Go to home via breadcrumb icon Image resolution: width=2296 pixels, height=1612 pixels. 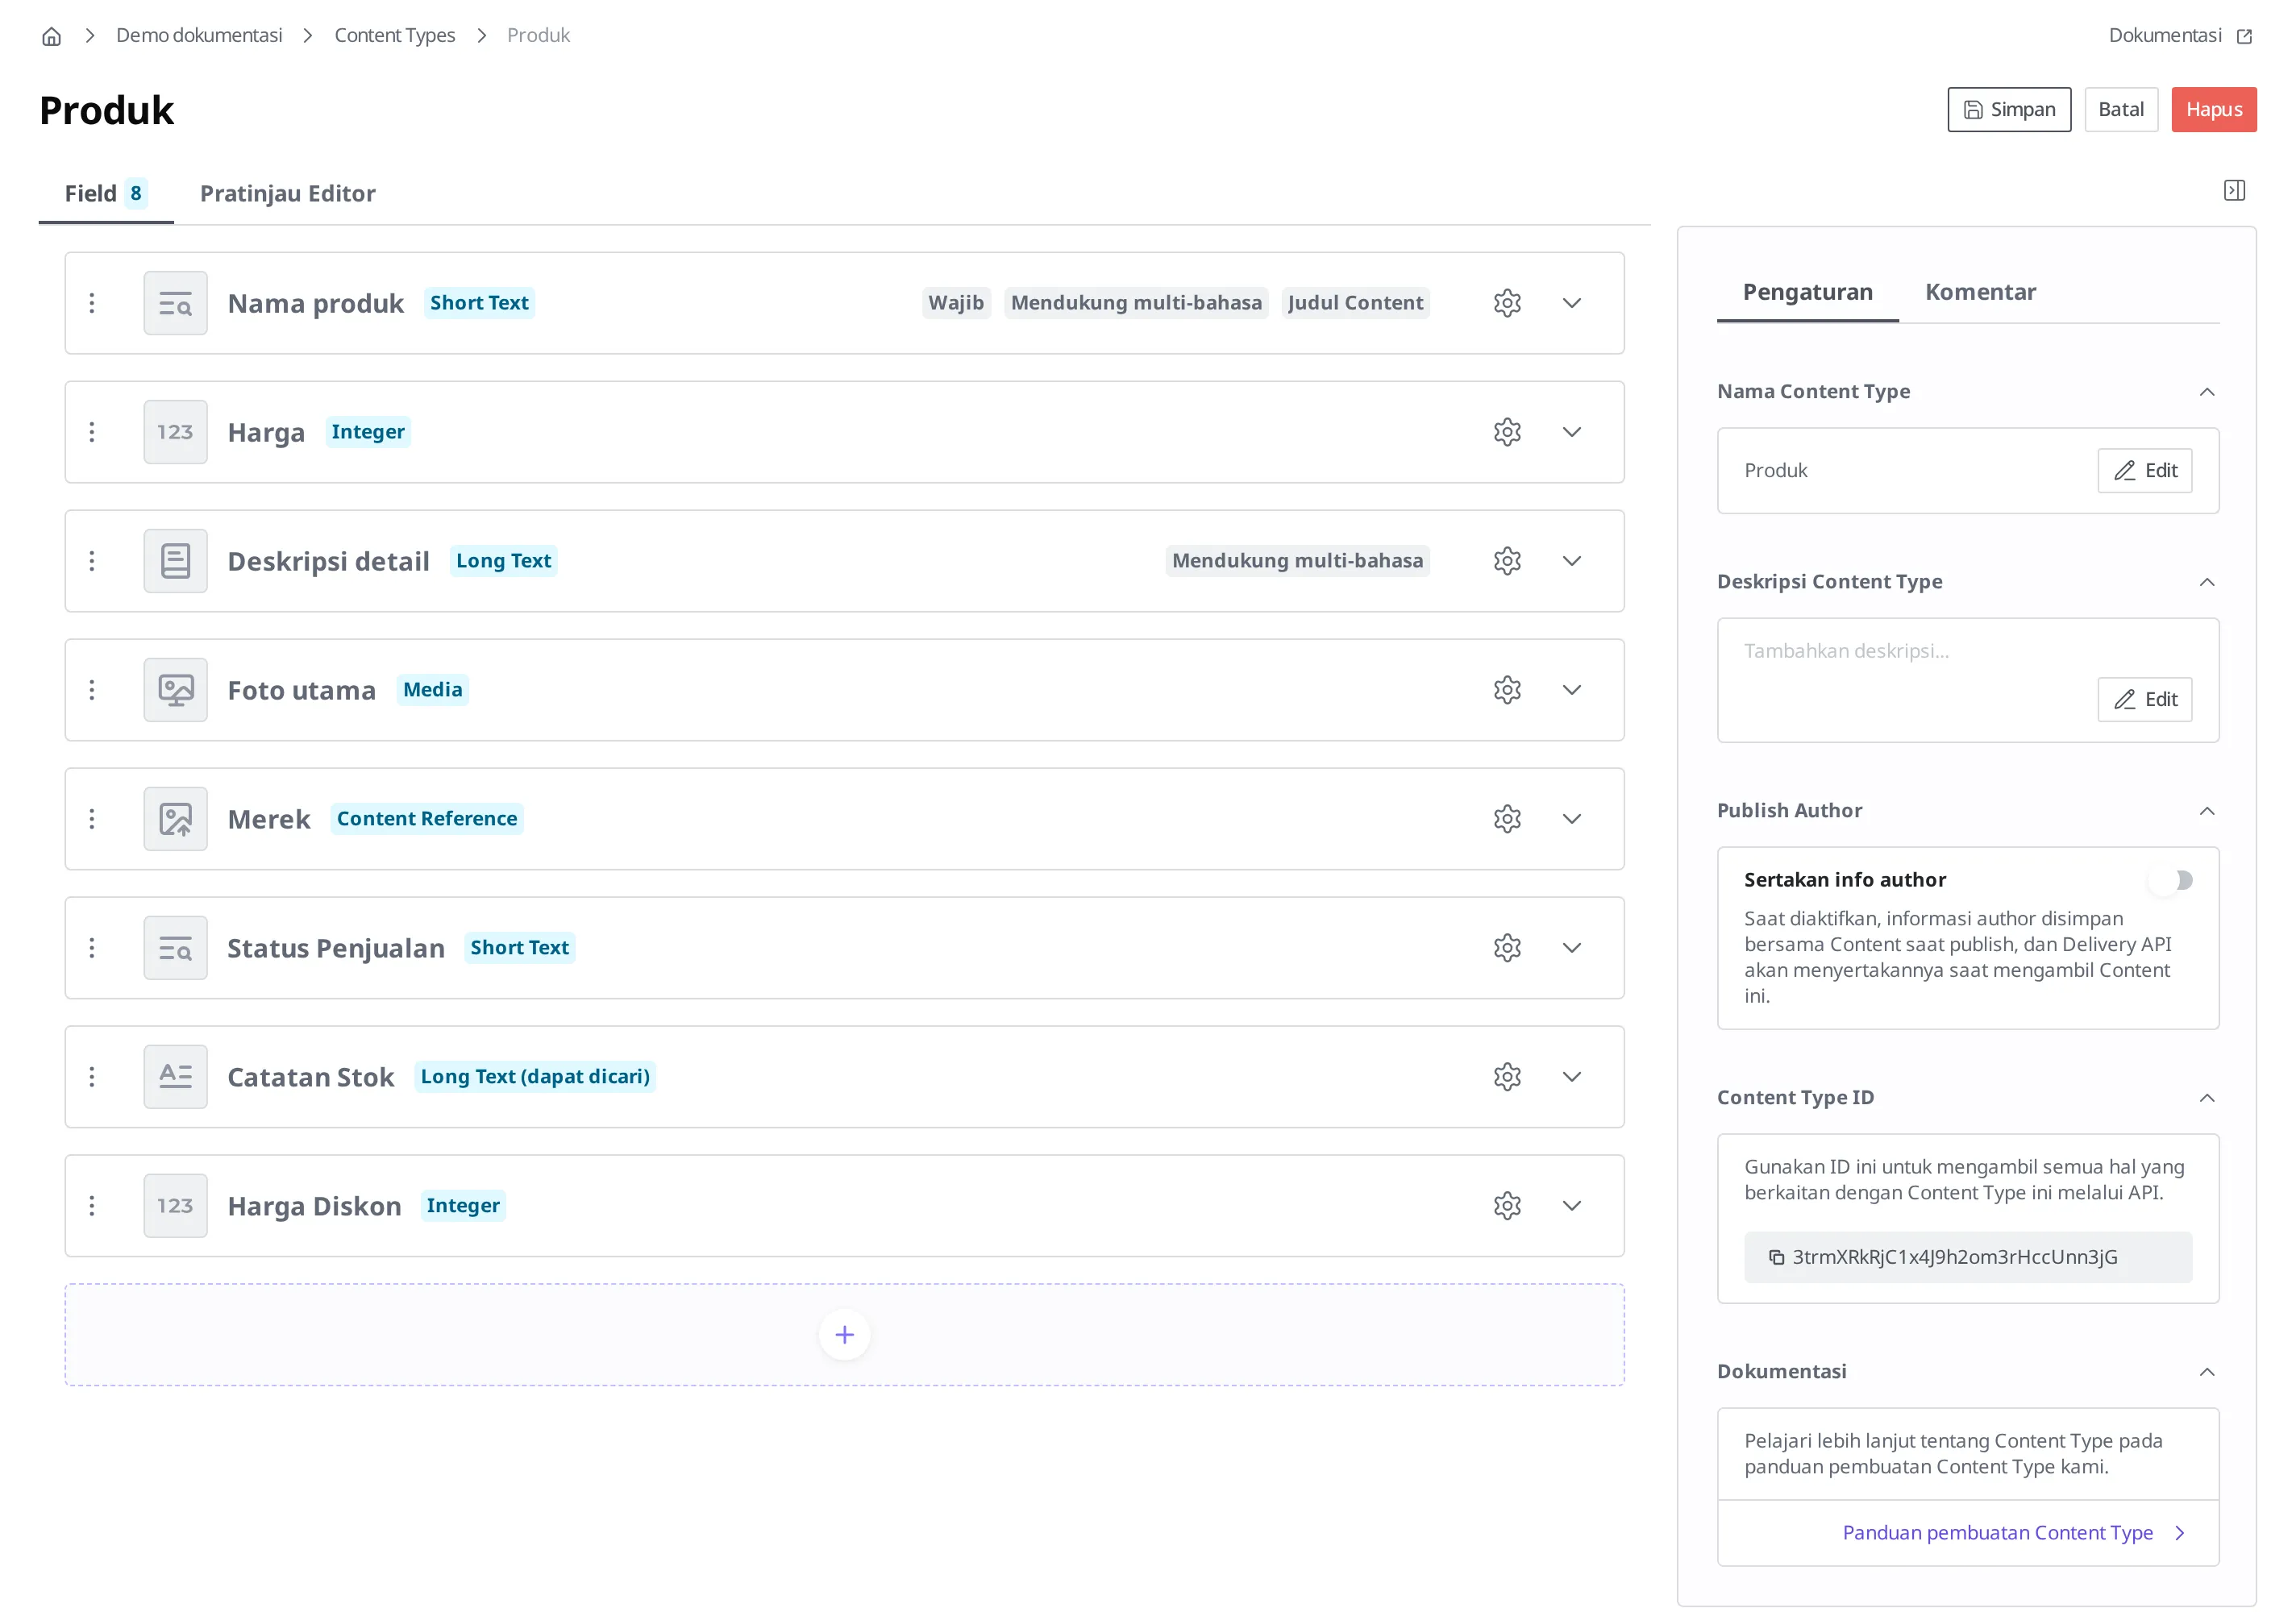click(52, 36)
